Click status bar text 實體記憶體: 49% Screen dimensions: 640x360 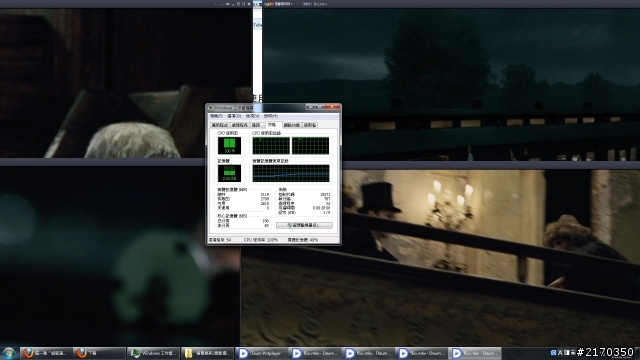click(x=303, y=240)
